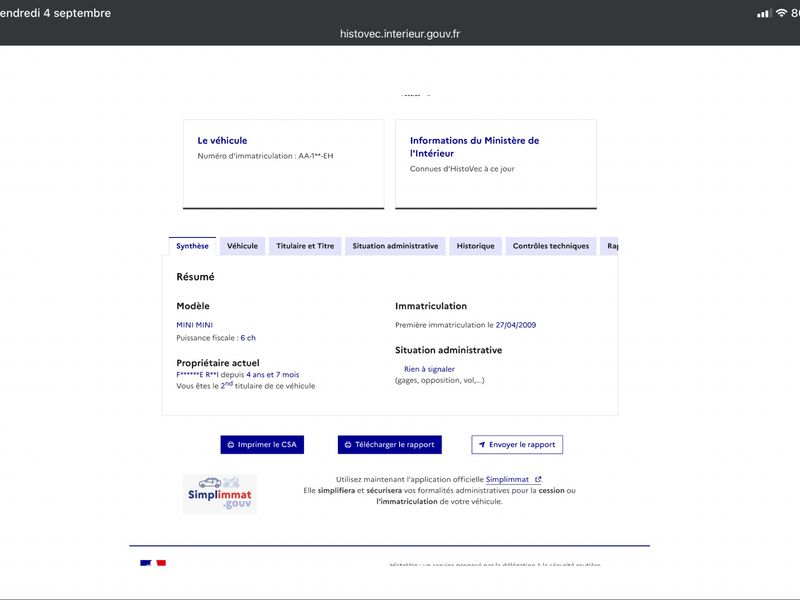Screen dimensions: 800x600
Task: Click the paper plane icon in Envoyer le rapport
Action: point(482,445)
